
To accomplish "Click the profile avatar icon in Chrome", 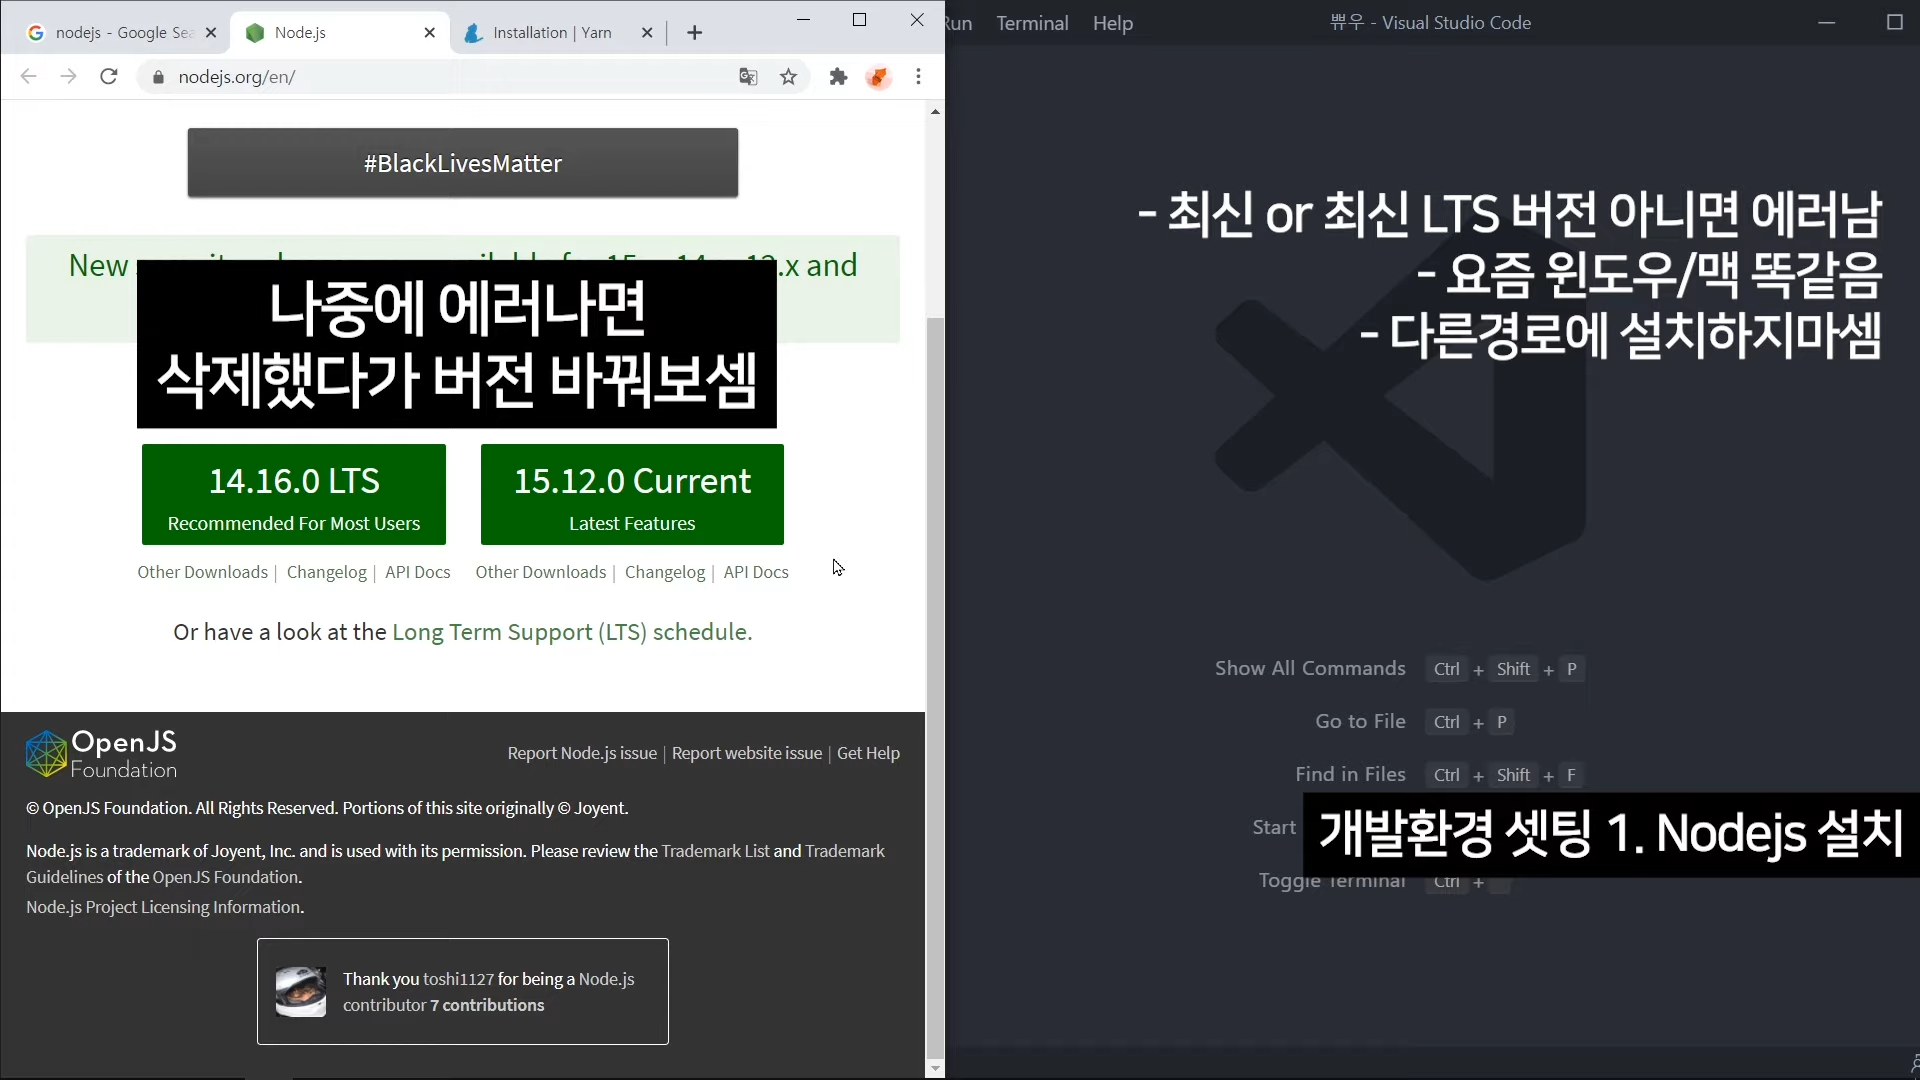I will (878, 77).
